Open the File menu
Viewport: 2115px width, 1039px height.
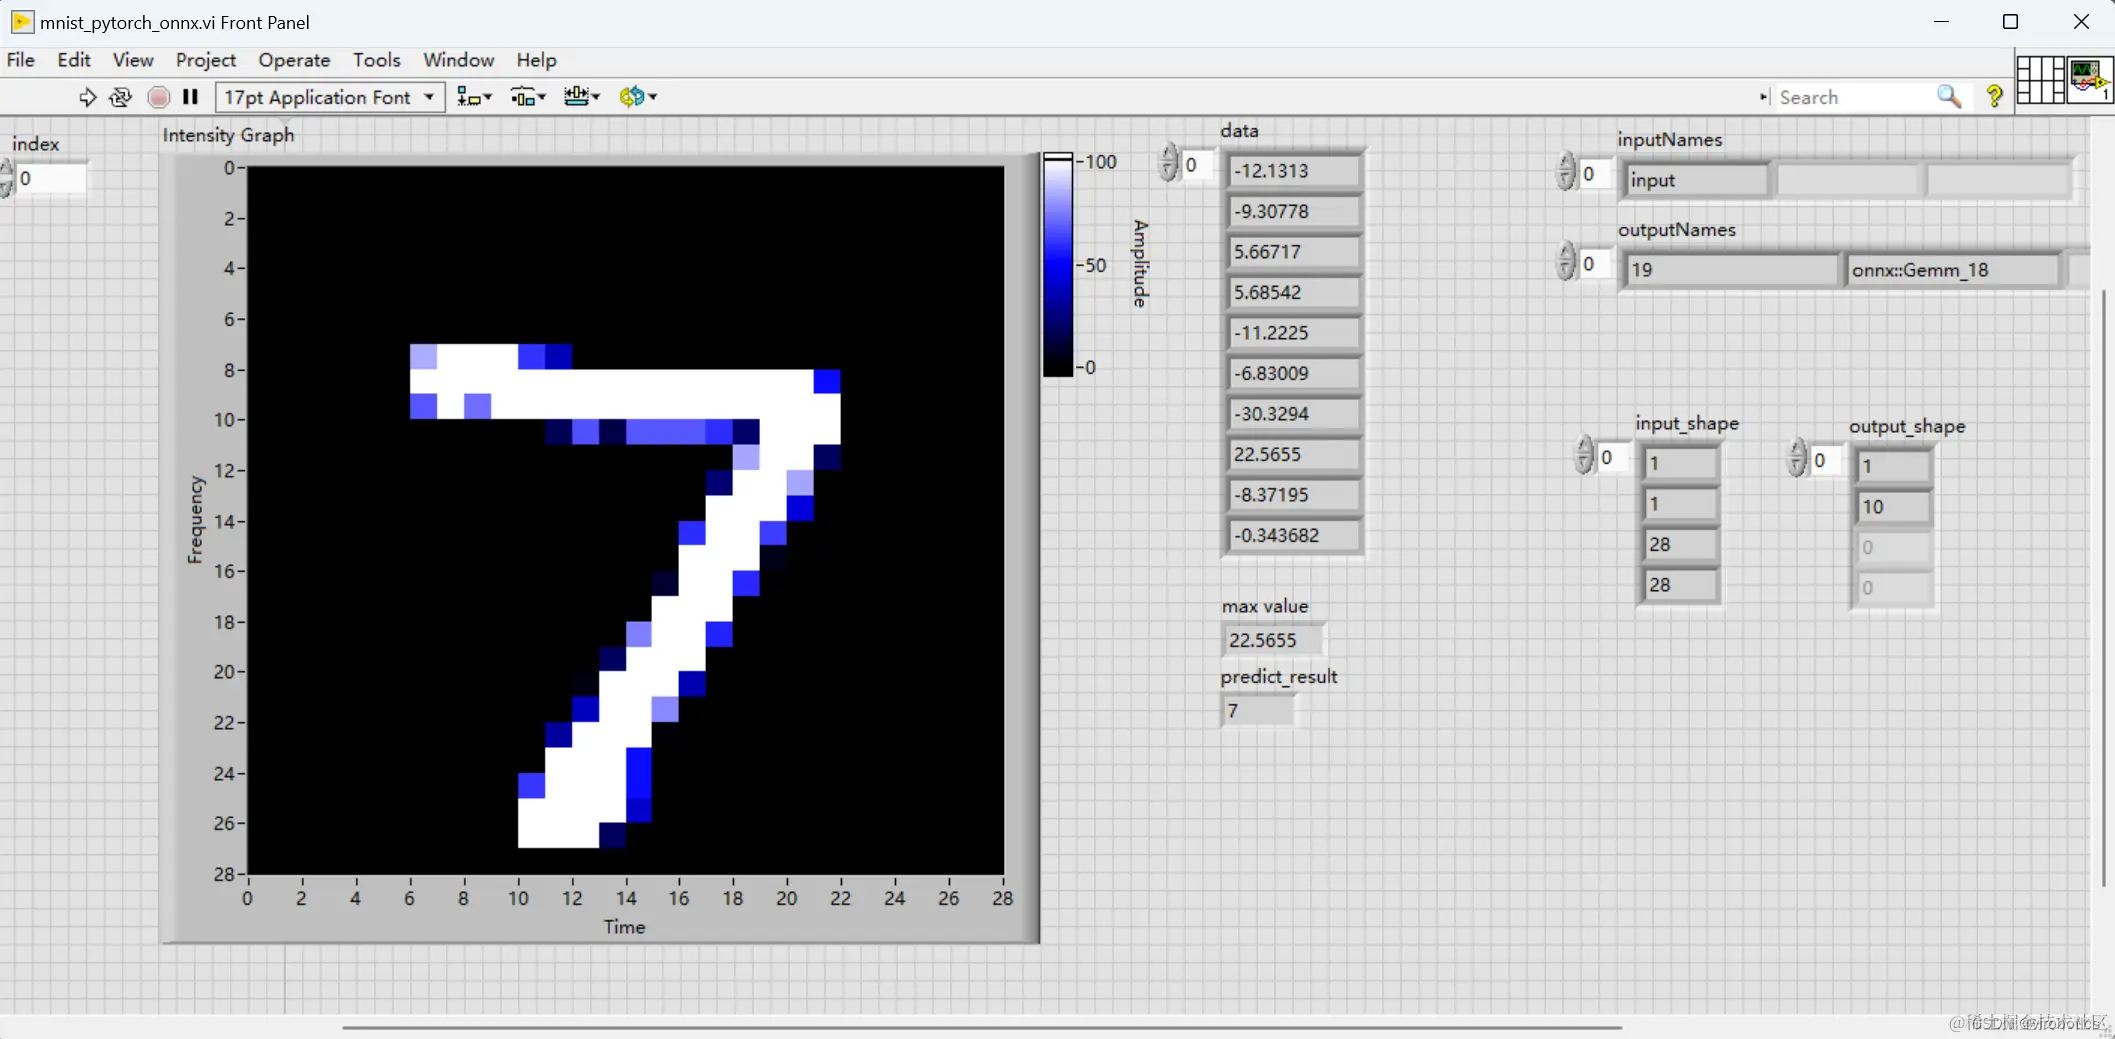(21, 60)
